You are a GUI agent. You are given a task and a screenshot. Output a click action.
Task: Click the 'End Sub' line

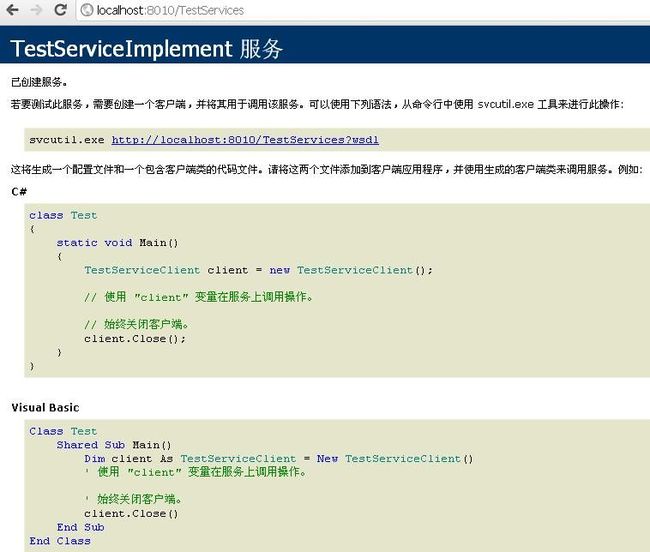(80, 527)
